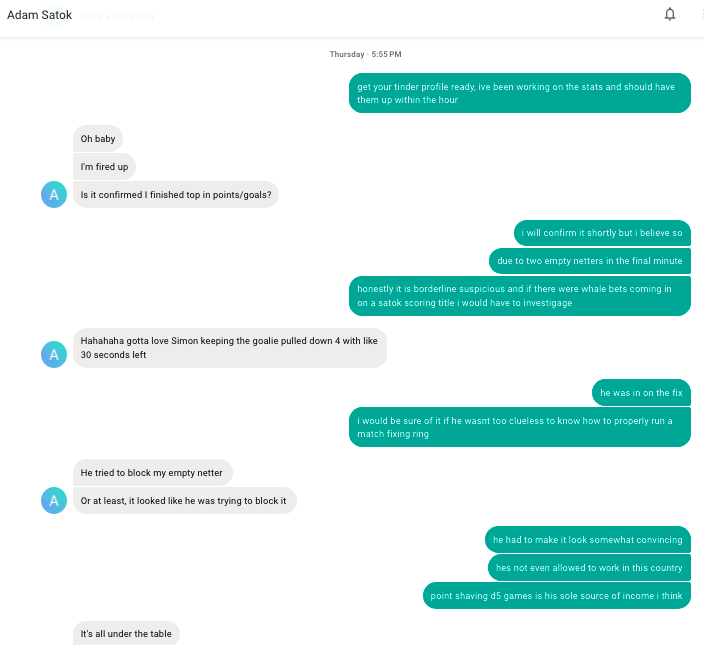The height and width of the screenshot is (645, 704).
Task: Click avatar beside "Hahahaha gotta love Simon" message
Action: (x=54, y=354)
